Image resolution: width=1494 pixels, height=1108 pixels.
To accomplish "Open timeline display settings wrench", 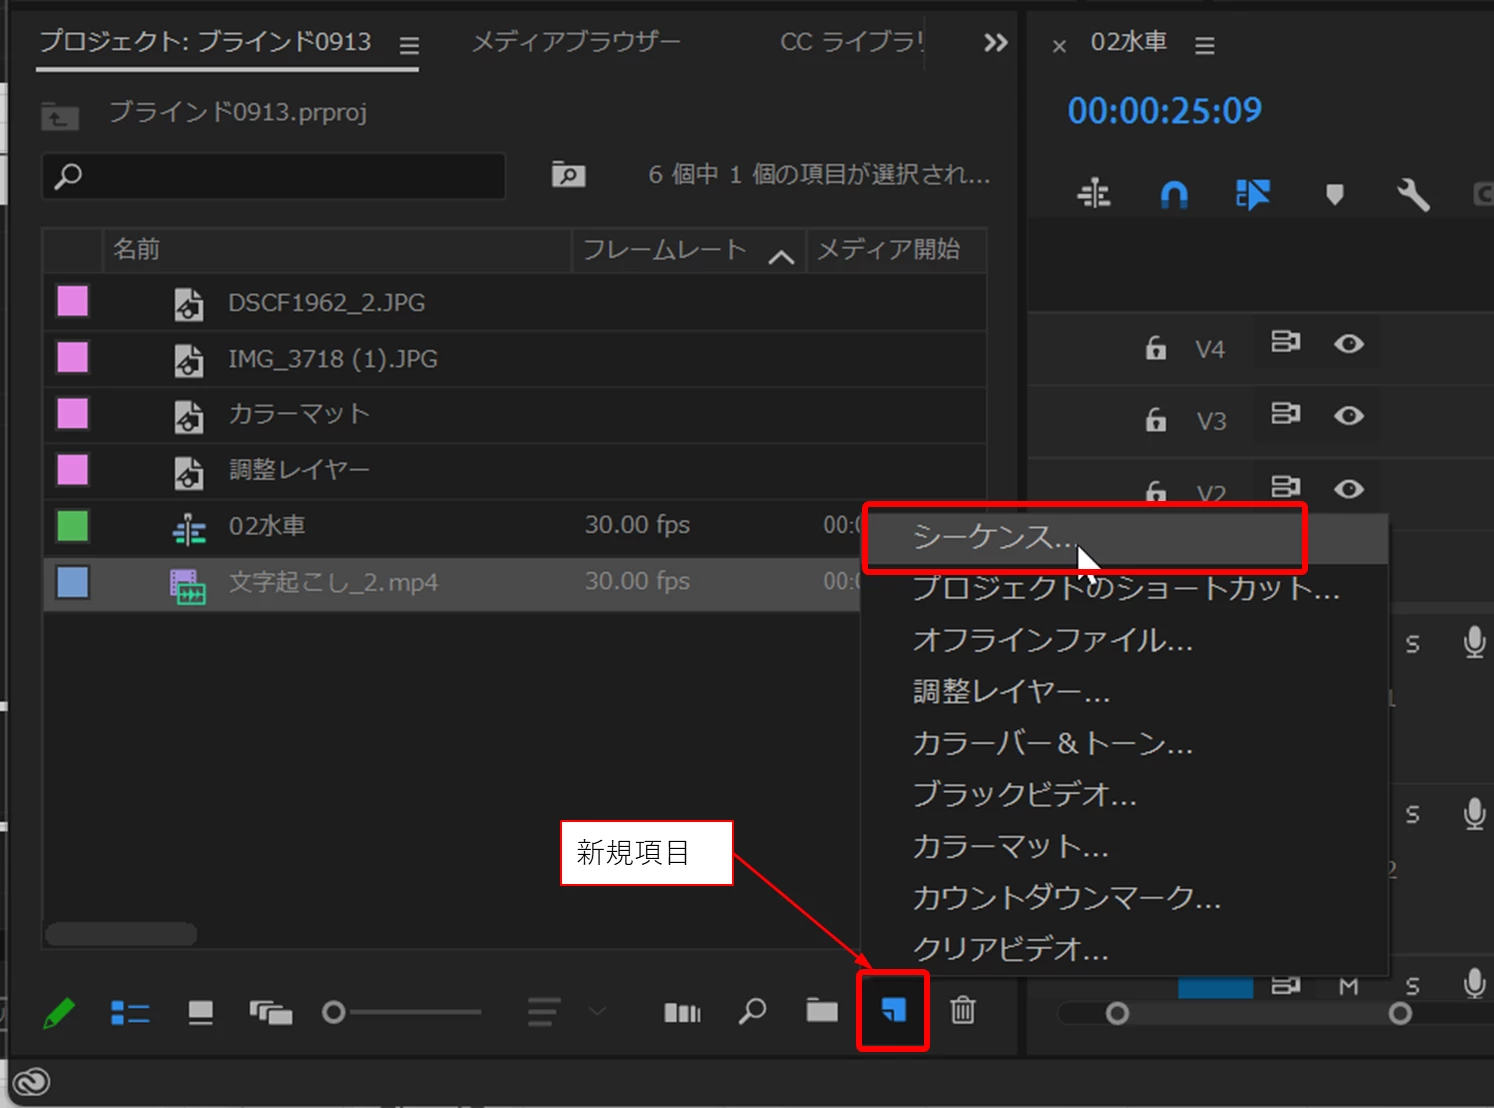I will (1413, 194).
